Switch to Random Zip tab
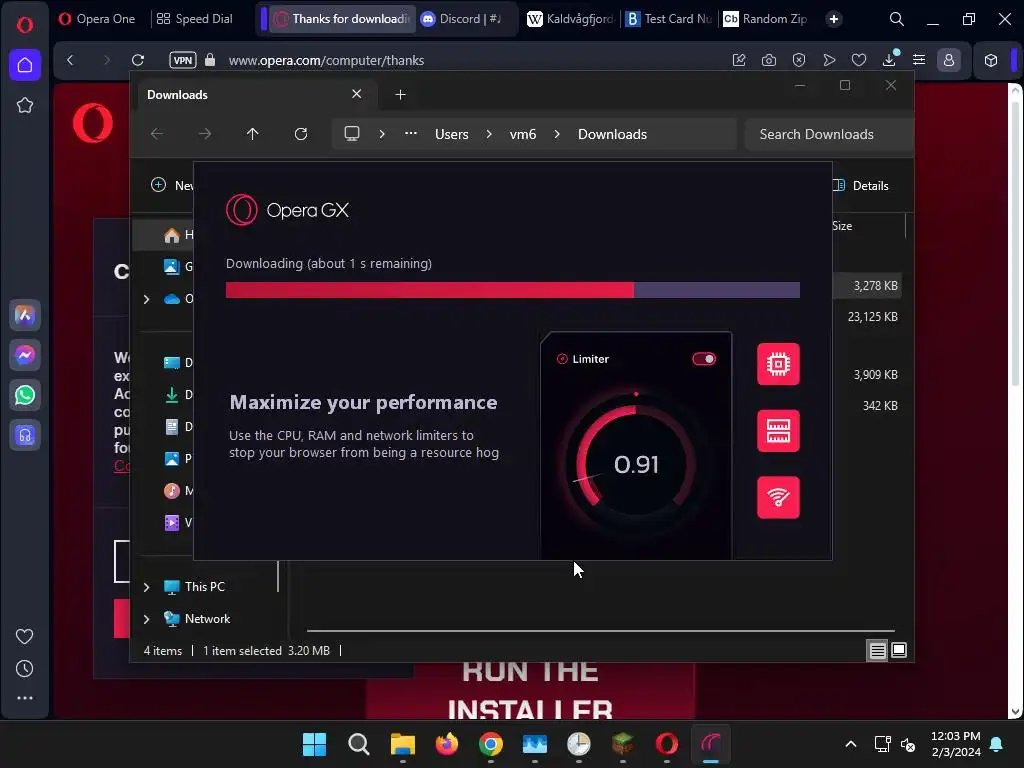This screenshot has height=768, width=1024. 765,19
